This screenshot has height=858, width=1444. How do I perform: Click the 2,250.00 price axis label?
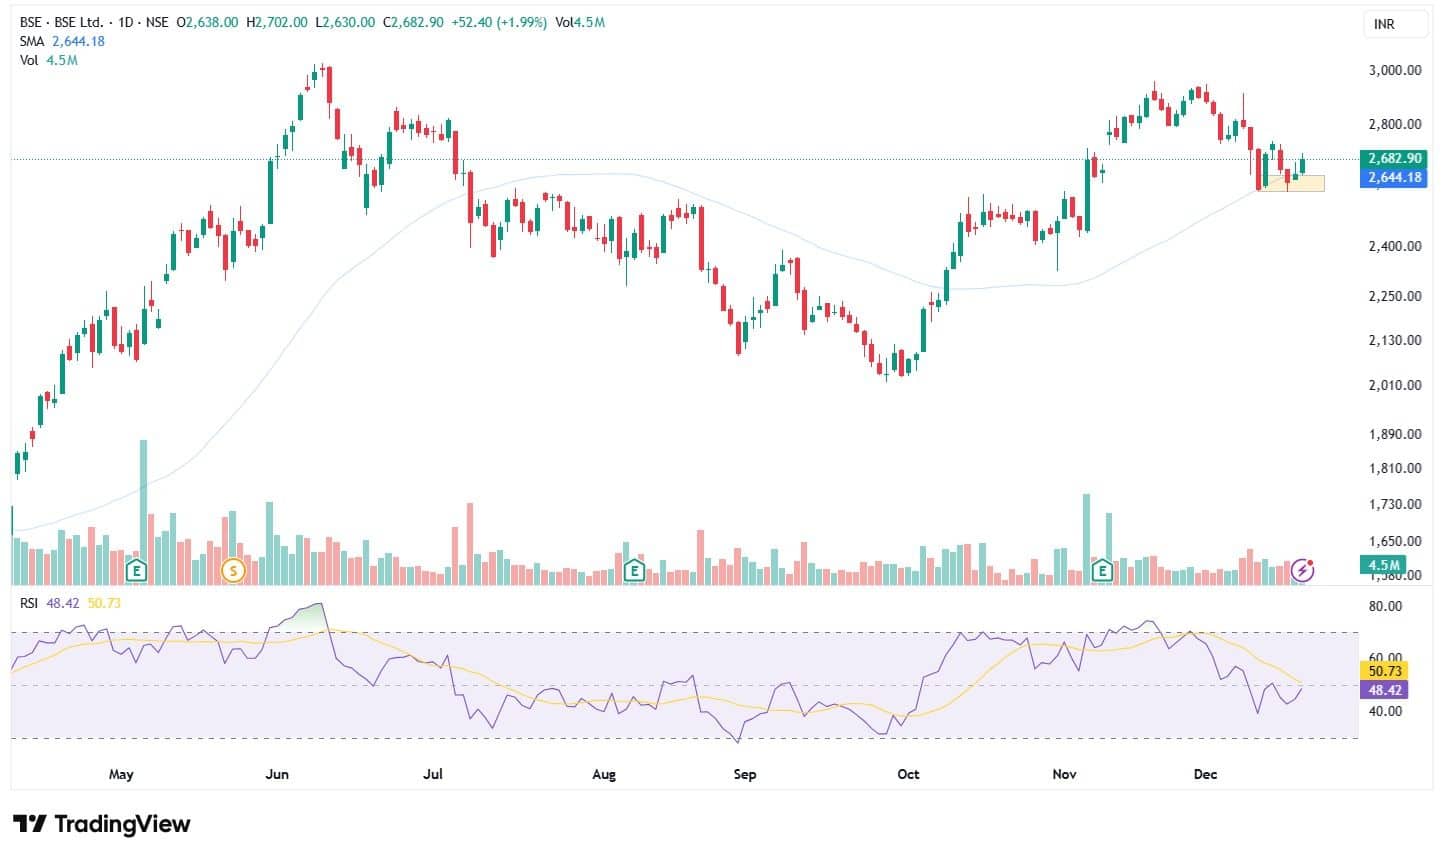(x=1395, y=296)
